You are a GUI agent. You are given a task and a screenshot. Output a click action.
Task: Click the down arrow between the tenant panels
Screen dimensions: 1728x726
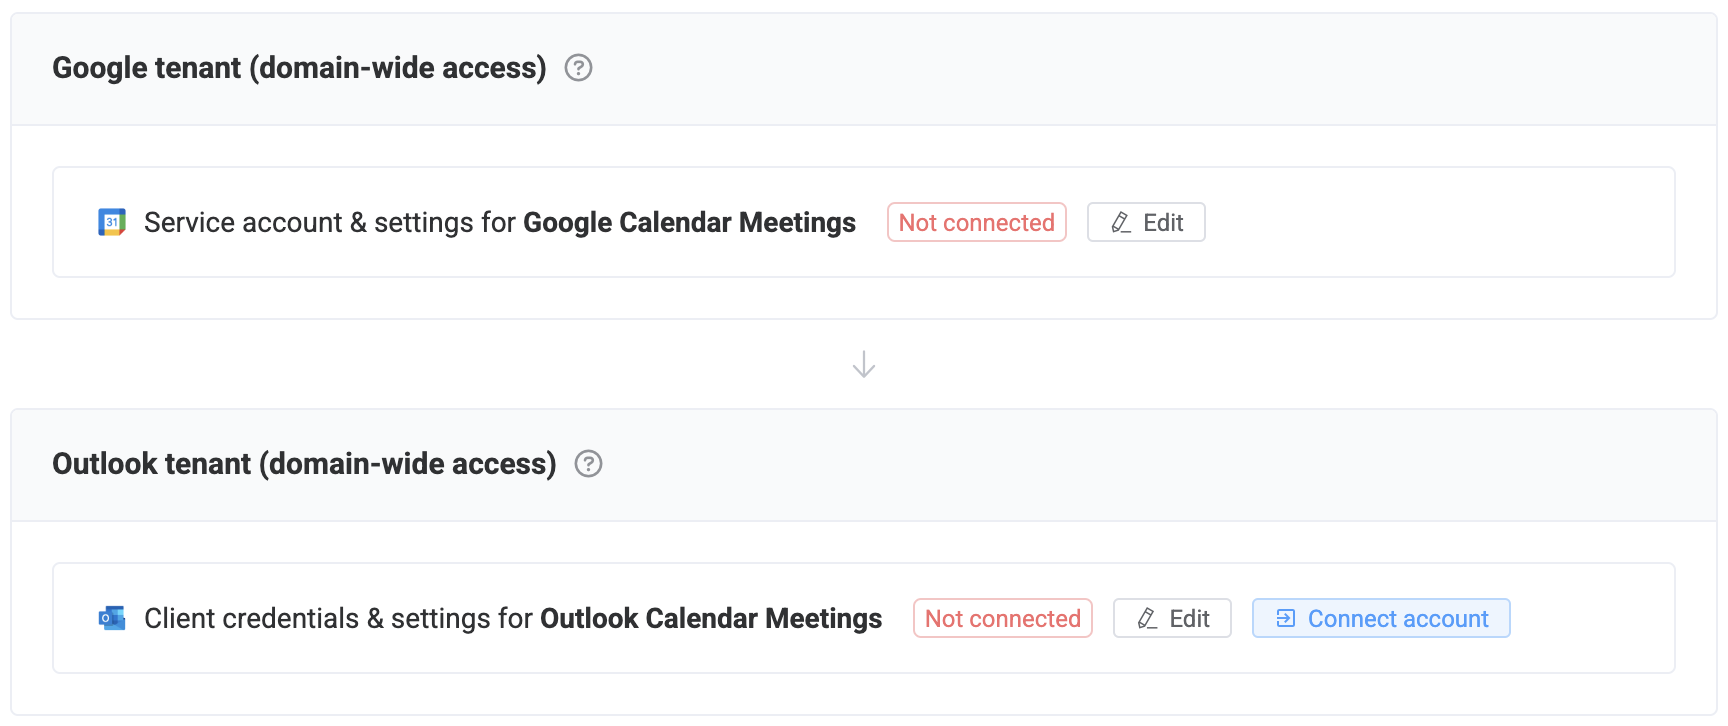coord(864,364)
